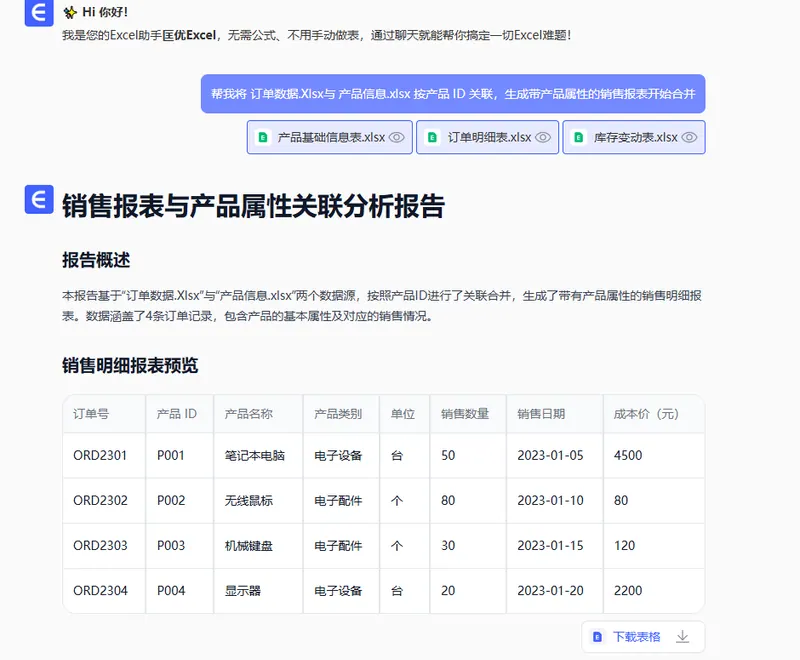Open the 库存变动表.xlsx attachment by its filename
Image resolution: width=800 pixels, height=660 pixels.
coord(635,138)
